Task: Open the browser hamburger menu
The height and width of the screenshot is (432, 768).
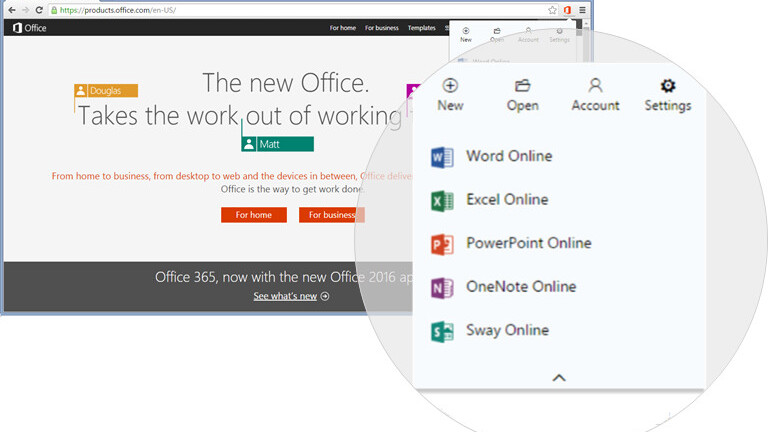Action: (582, 9)
